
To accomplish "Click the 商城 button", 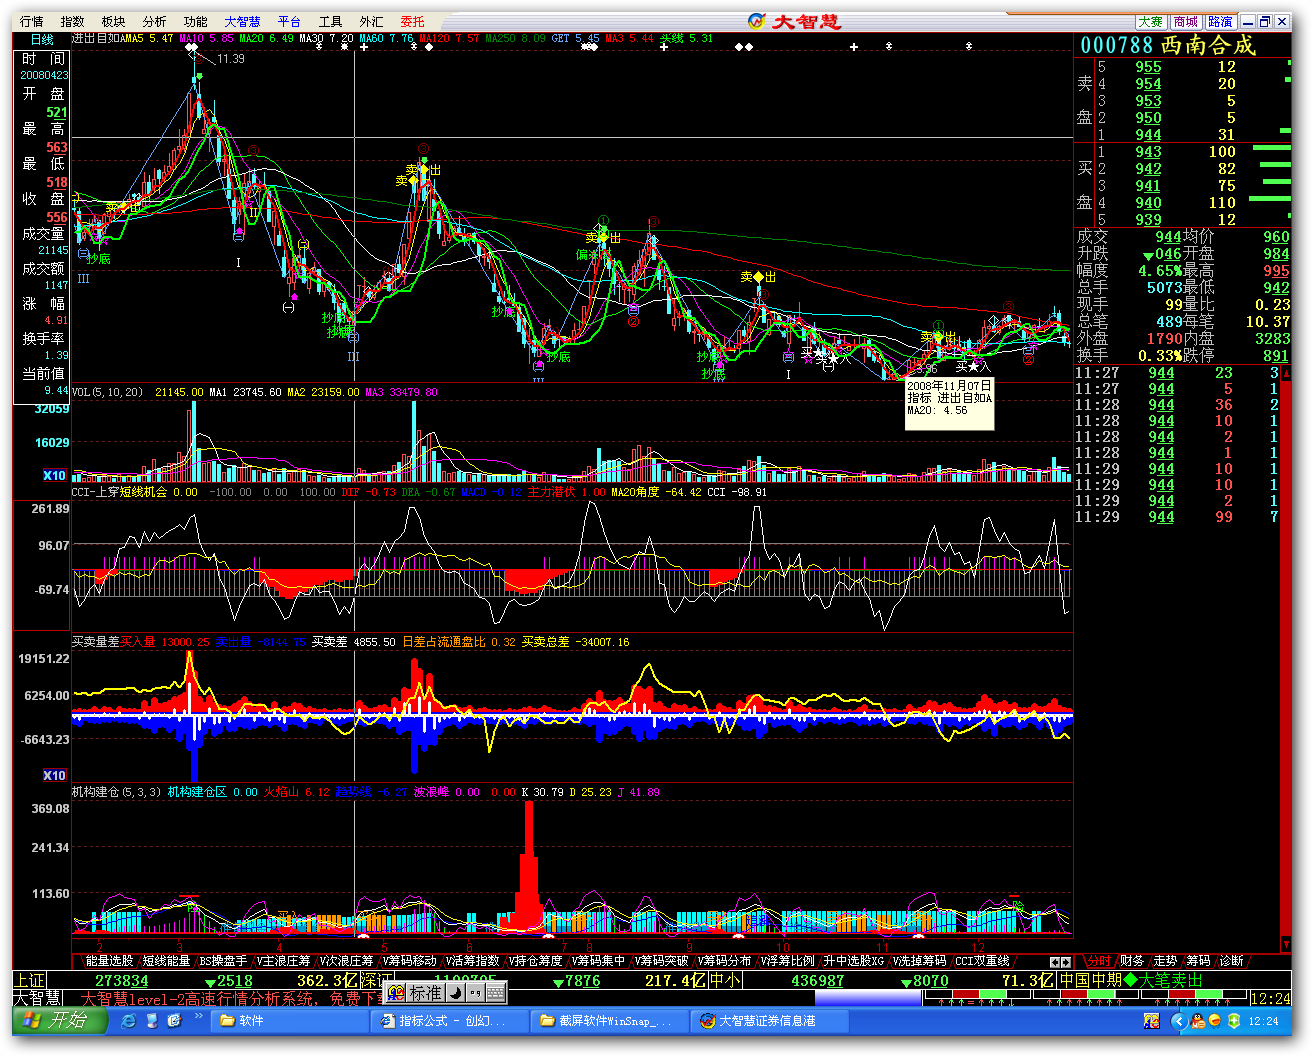I will pos(1185,21).
